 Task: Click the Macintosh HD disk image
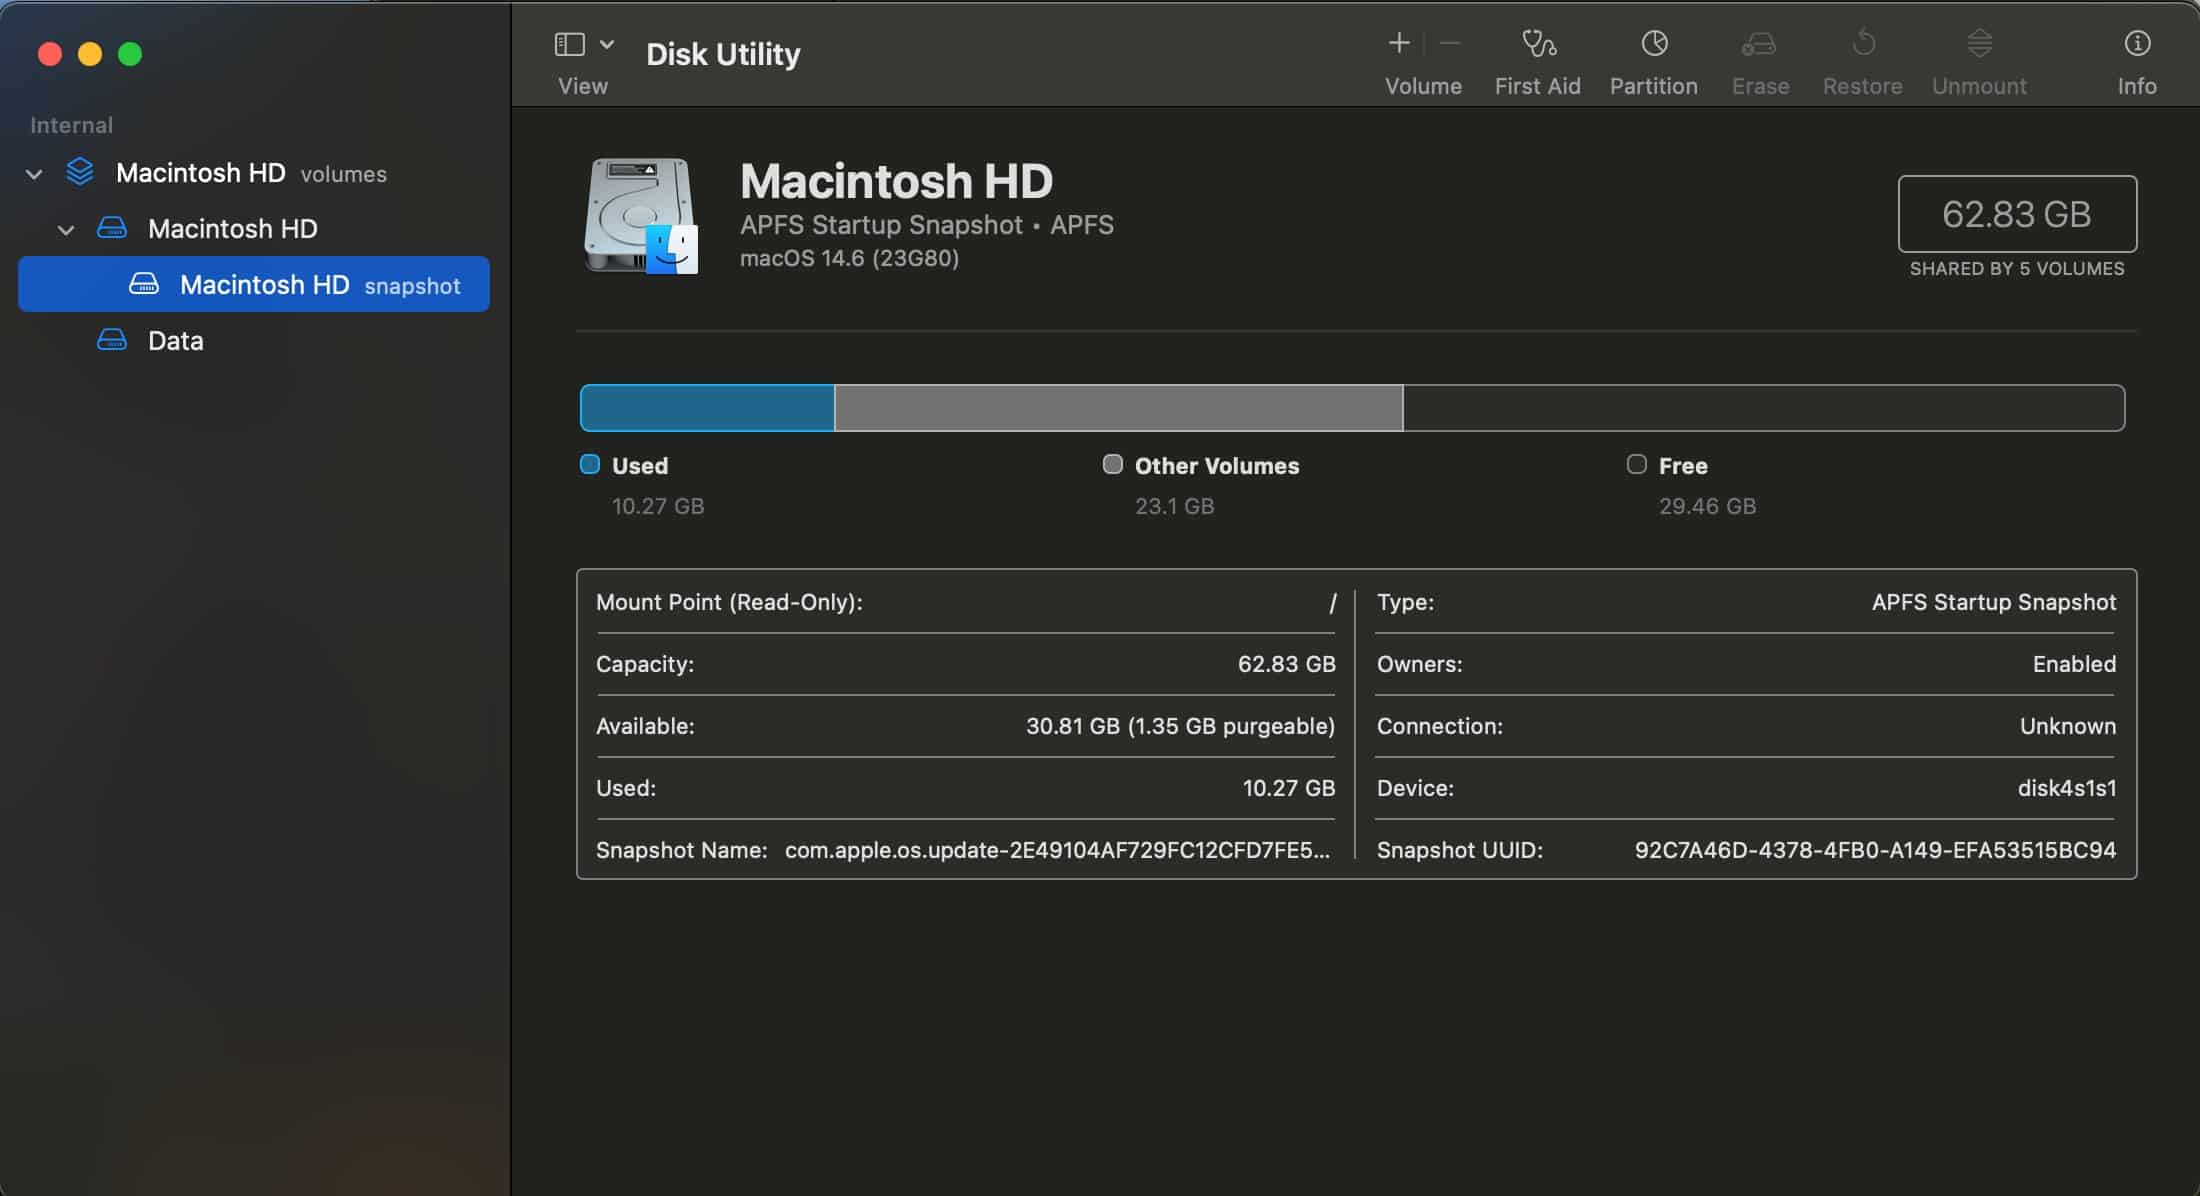[x=641, y=215]
